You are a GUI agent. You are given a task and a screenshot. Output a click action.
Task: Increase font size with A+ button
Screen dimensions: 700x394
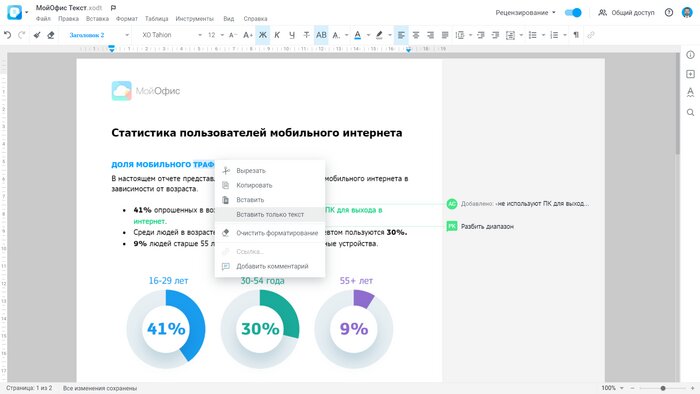click(248, 35)
